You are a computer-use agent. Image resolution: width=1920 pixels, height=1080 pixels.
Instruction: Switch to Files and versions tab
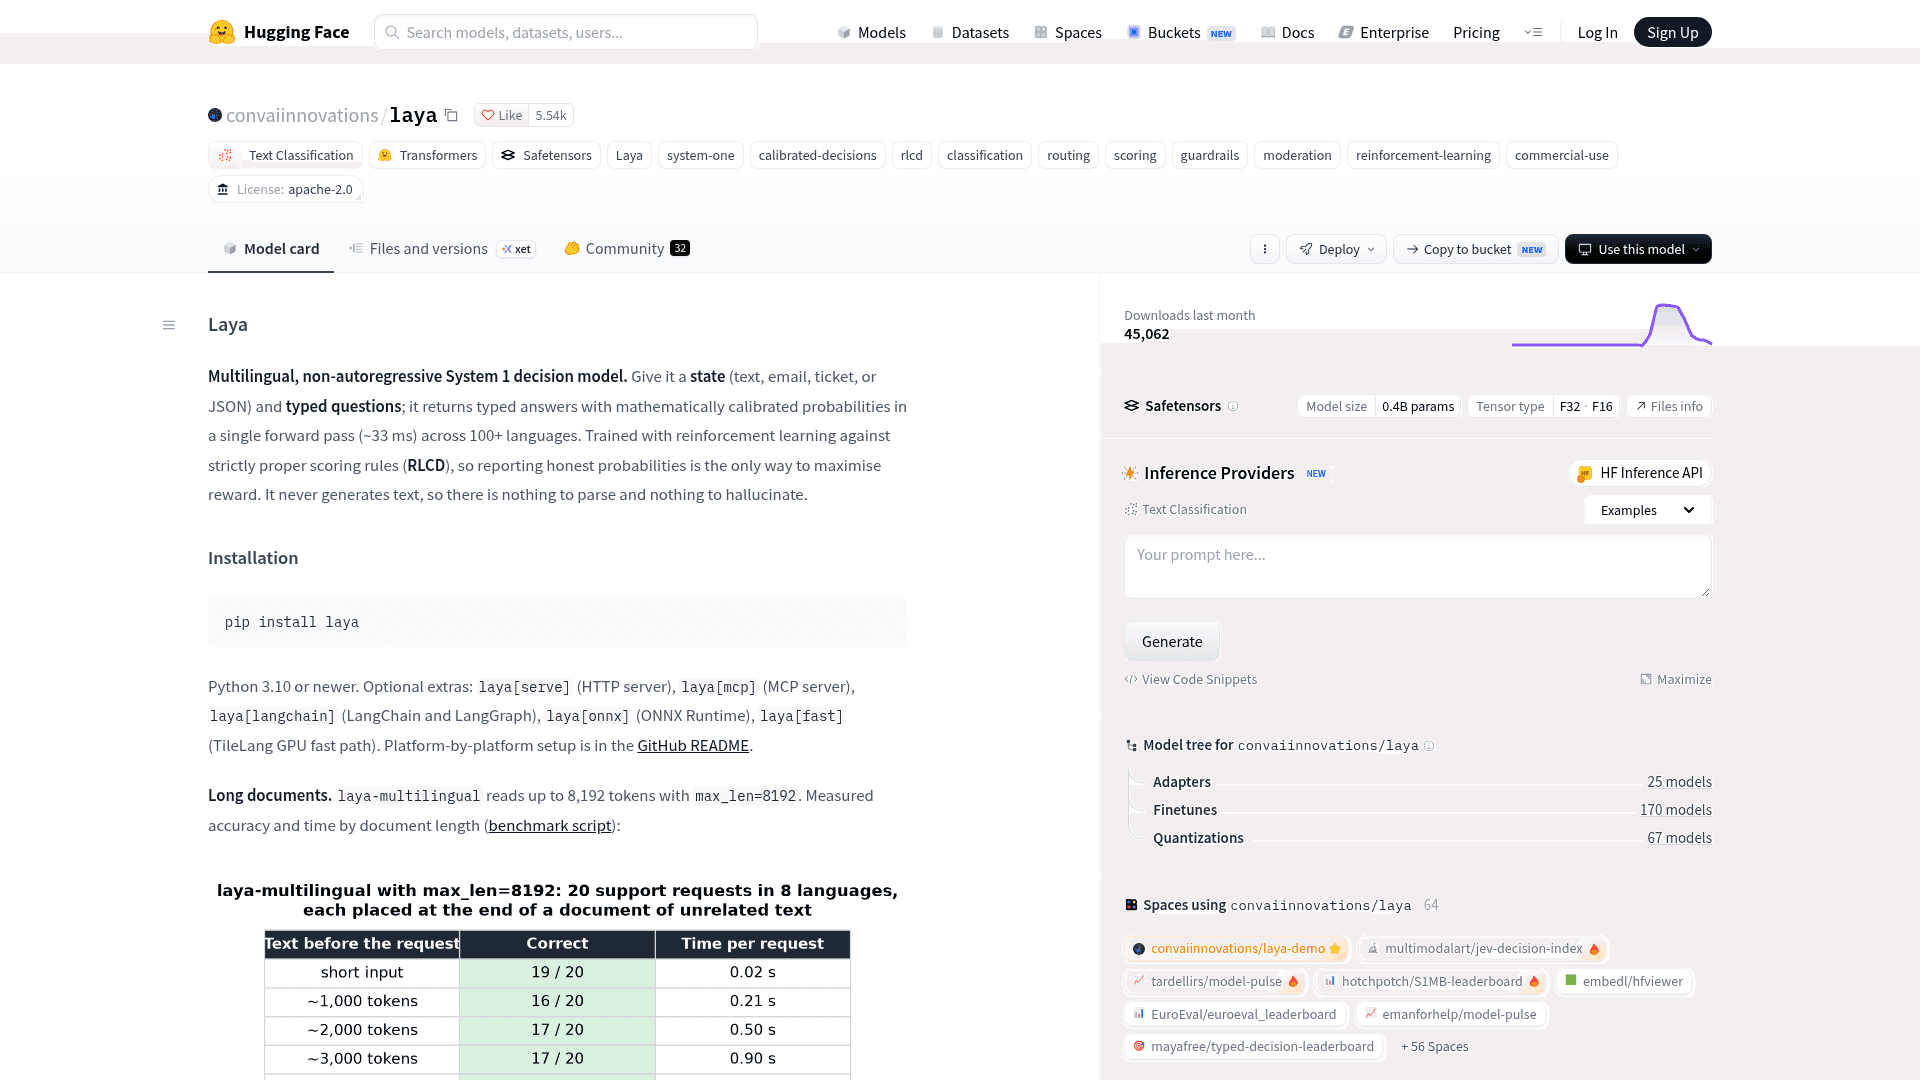(442, 248)
